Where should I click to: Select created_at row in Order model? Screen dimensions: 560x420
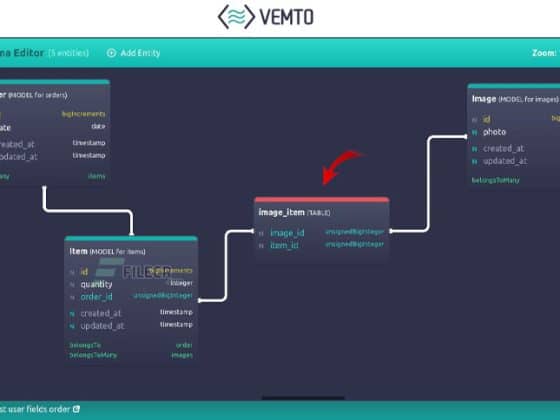pyautogui.click(x=53, y=144)
